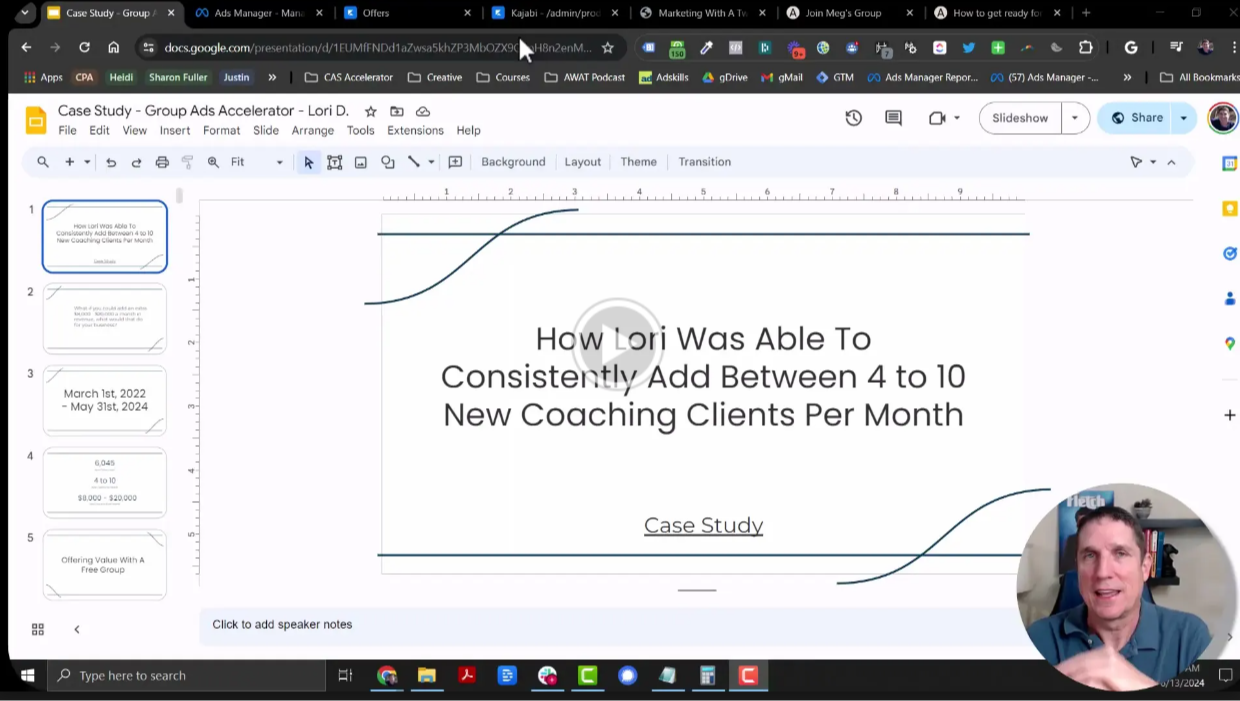Open the Google Calendar side panel icon
Viewport: 1240px width, 701px height.
(1229, 163)
